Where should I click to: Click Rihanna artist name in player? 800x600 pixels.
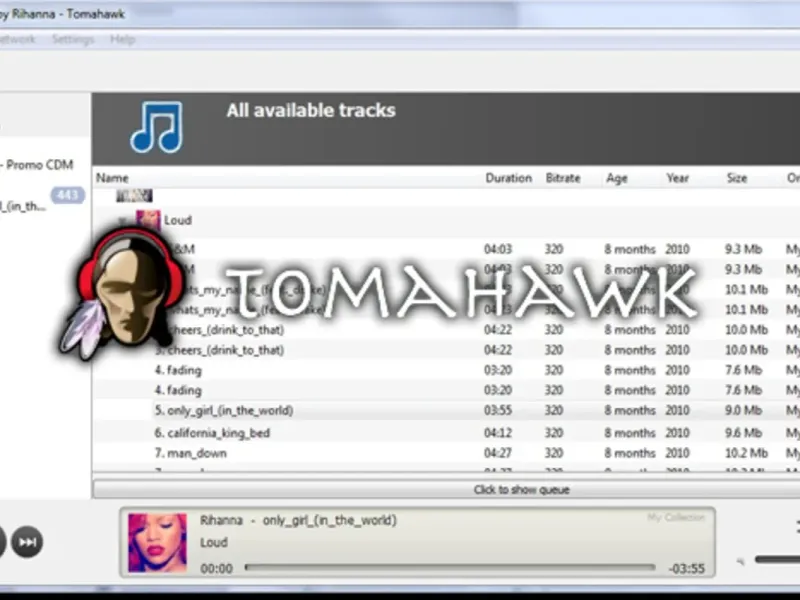click(221, 520)
